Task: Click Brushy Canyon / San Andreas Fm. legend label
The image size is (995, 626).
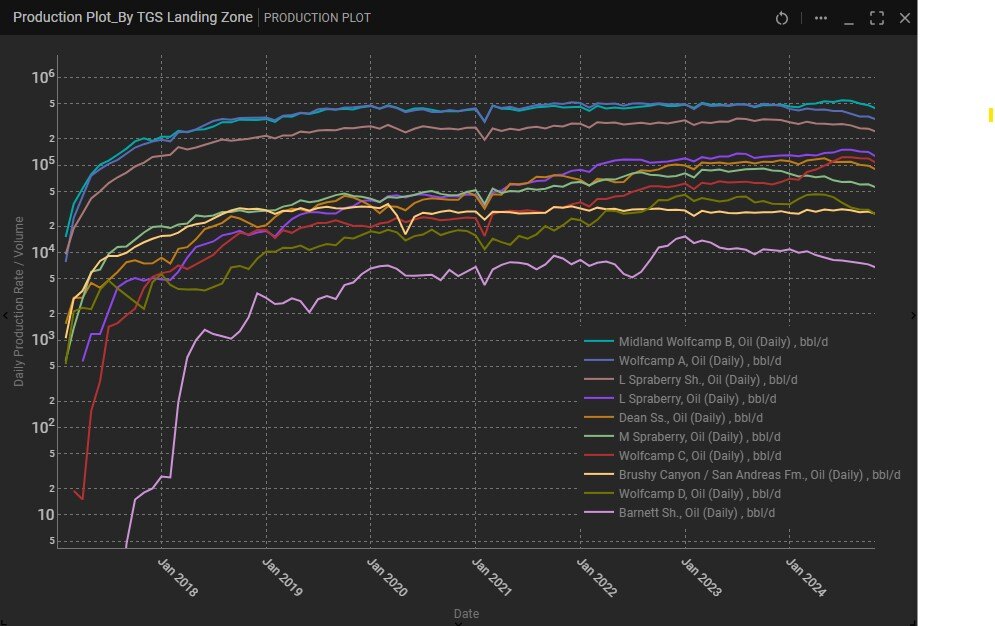Action: tap(759, 475)
